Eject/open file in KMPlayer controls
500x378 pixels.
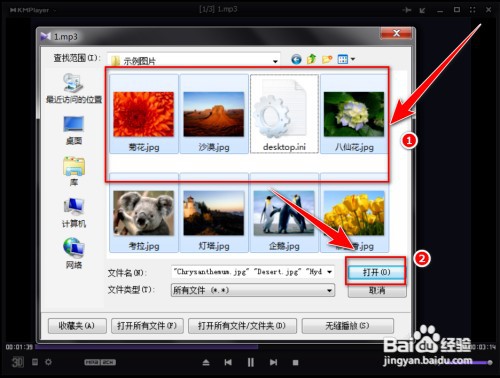click(206, 362)
